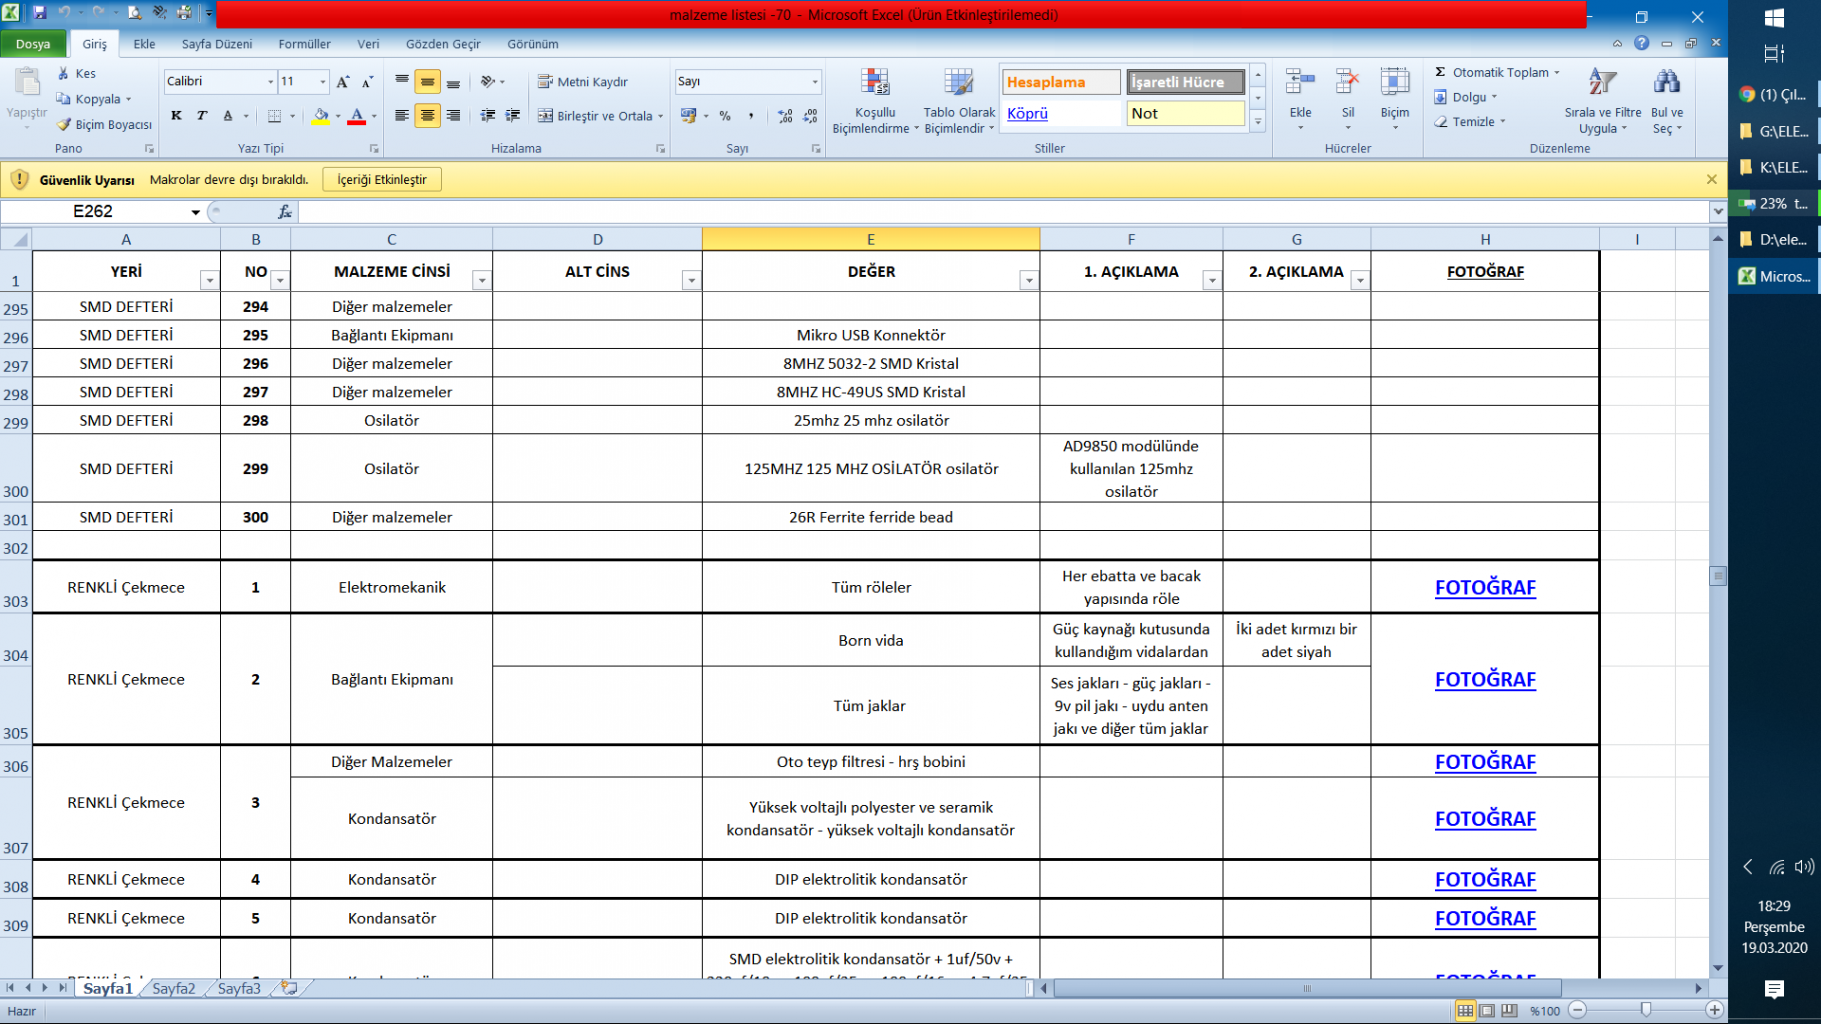Increase the font size
This screenshot has height=1024, width=1821.
343,82
